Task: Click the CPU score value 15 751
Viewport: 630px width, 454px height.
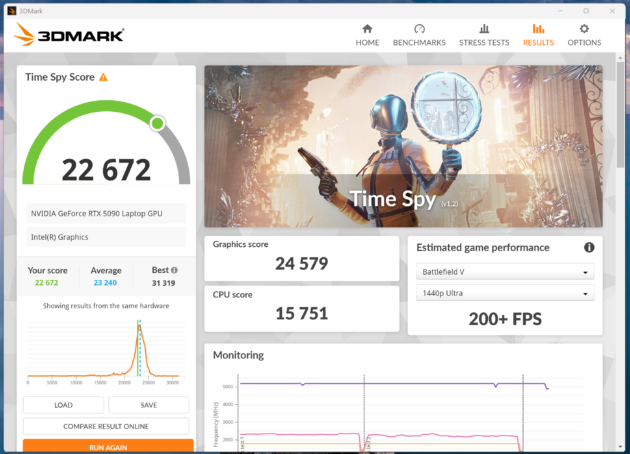Action: [301, 313]
